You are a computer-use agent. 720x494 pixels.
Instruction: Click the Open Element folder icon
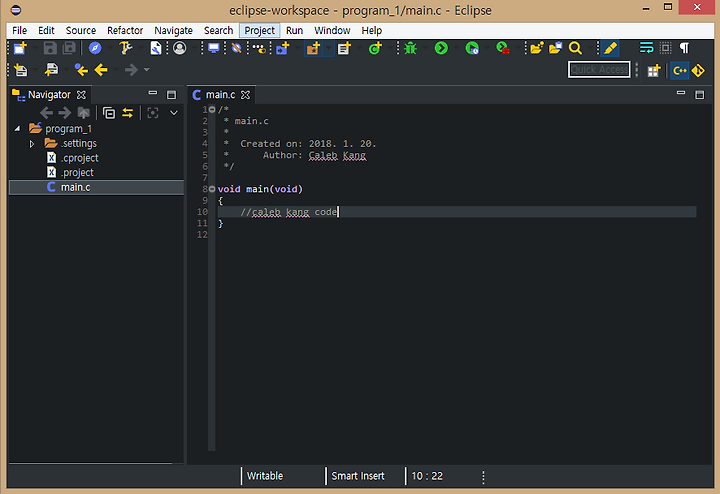coord(536,48)
